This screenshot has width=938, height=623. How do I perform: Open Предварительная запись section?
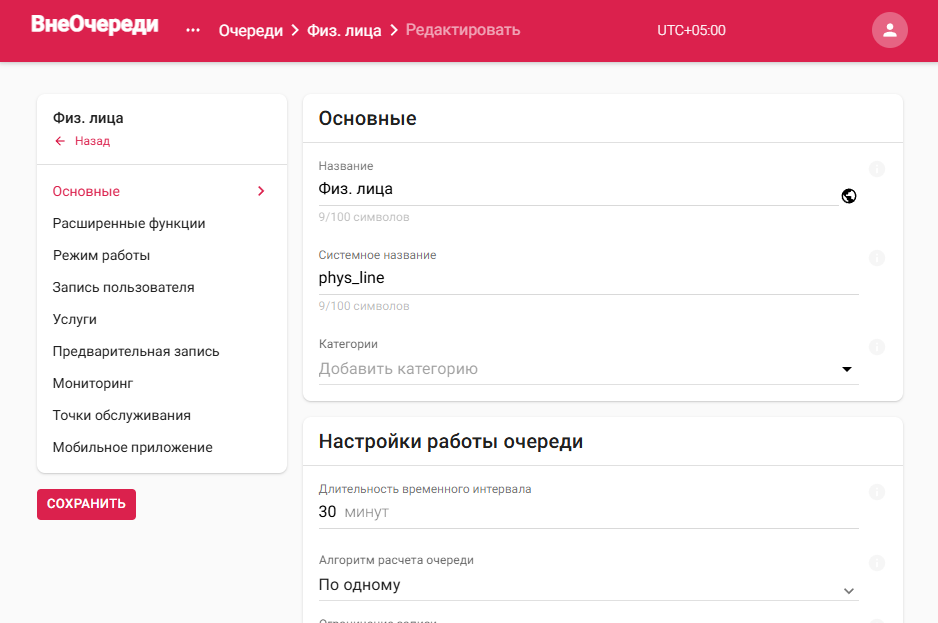pos(136,351)
